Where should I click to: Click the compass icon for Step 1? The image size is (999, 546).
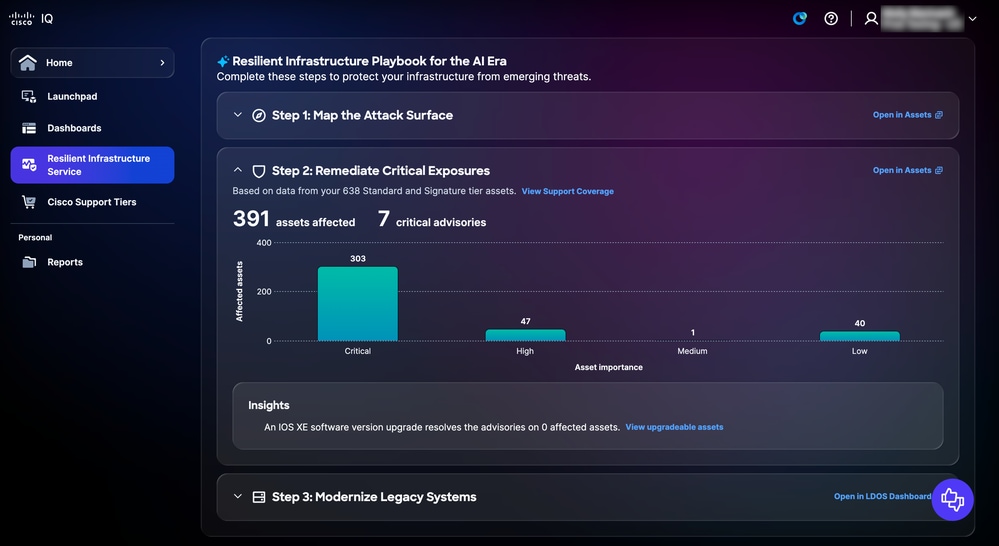(x=259, y=115)
